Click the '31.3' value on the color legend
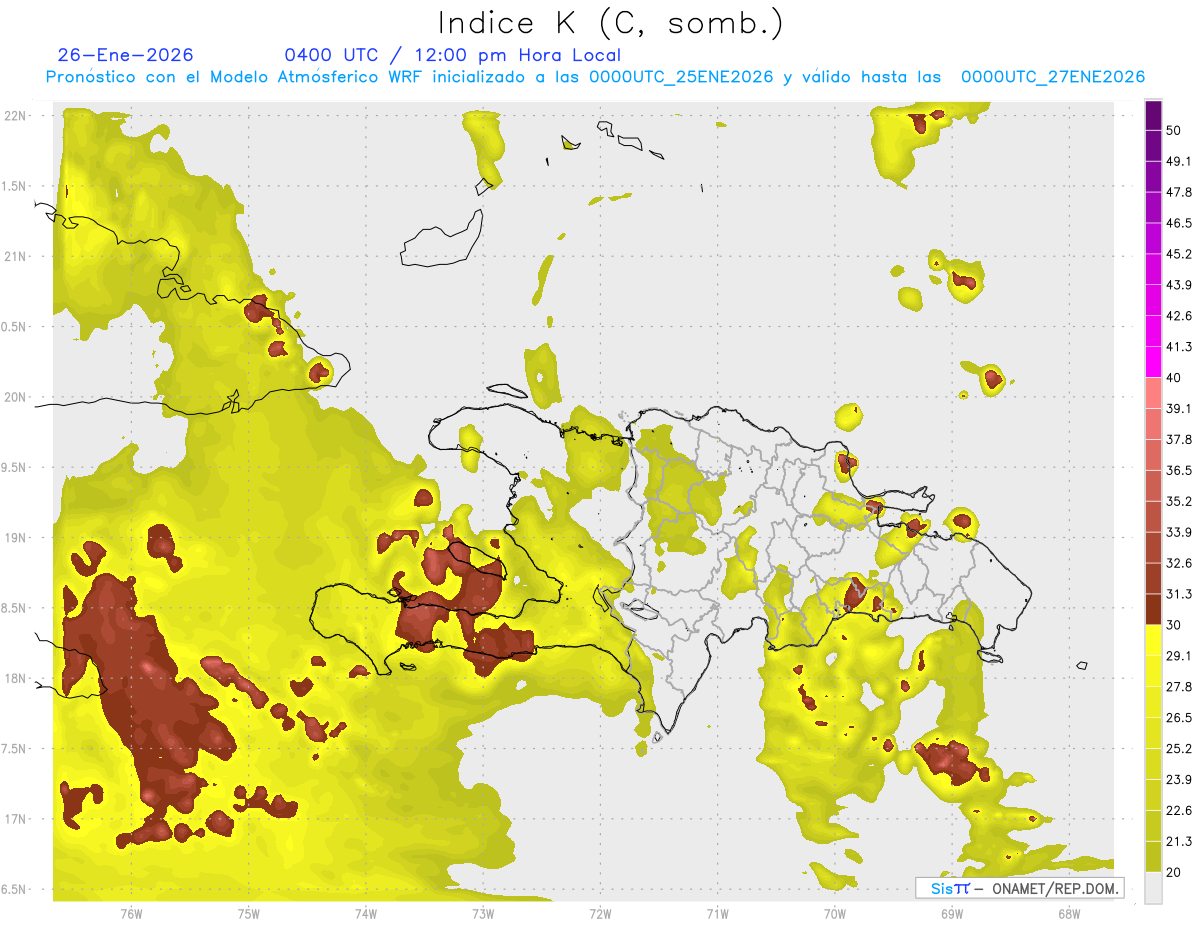The width and height of the screenshot is (1200, 927). pos(1179,594)
